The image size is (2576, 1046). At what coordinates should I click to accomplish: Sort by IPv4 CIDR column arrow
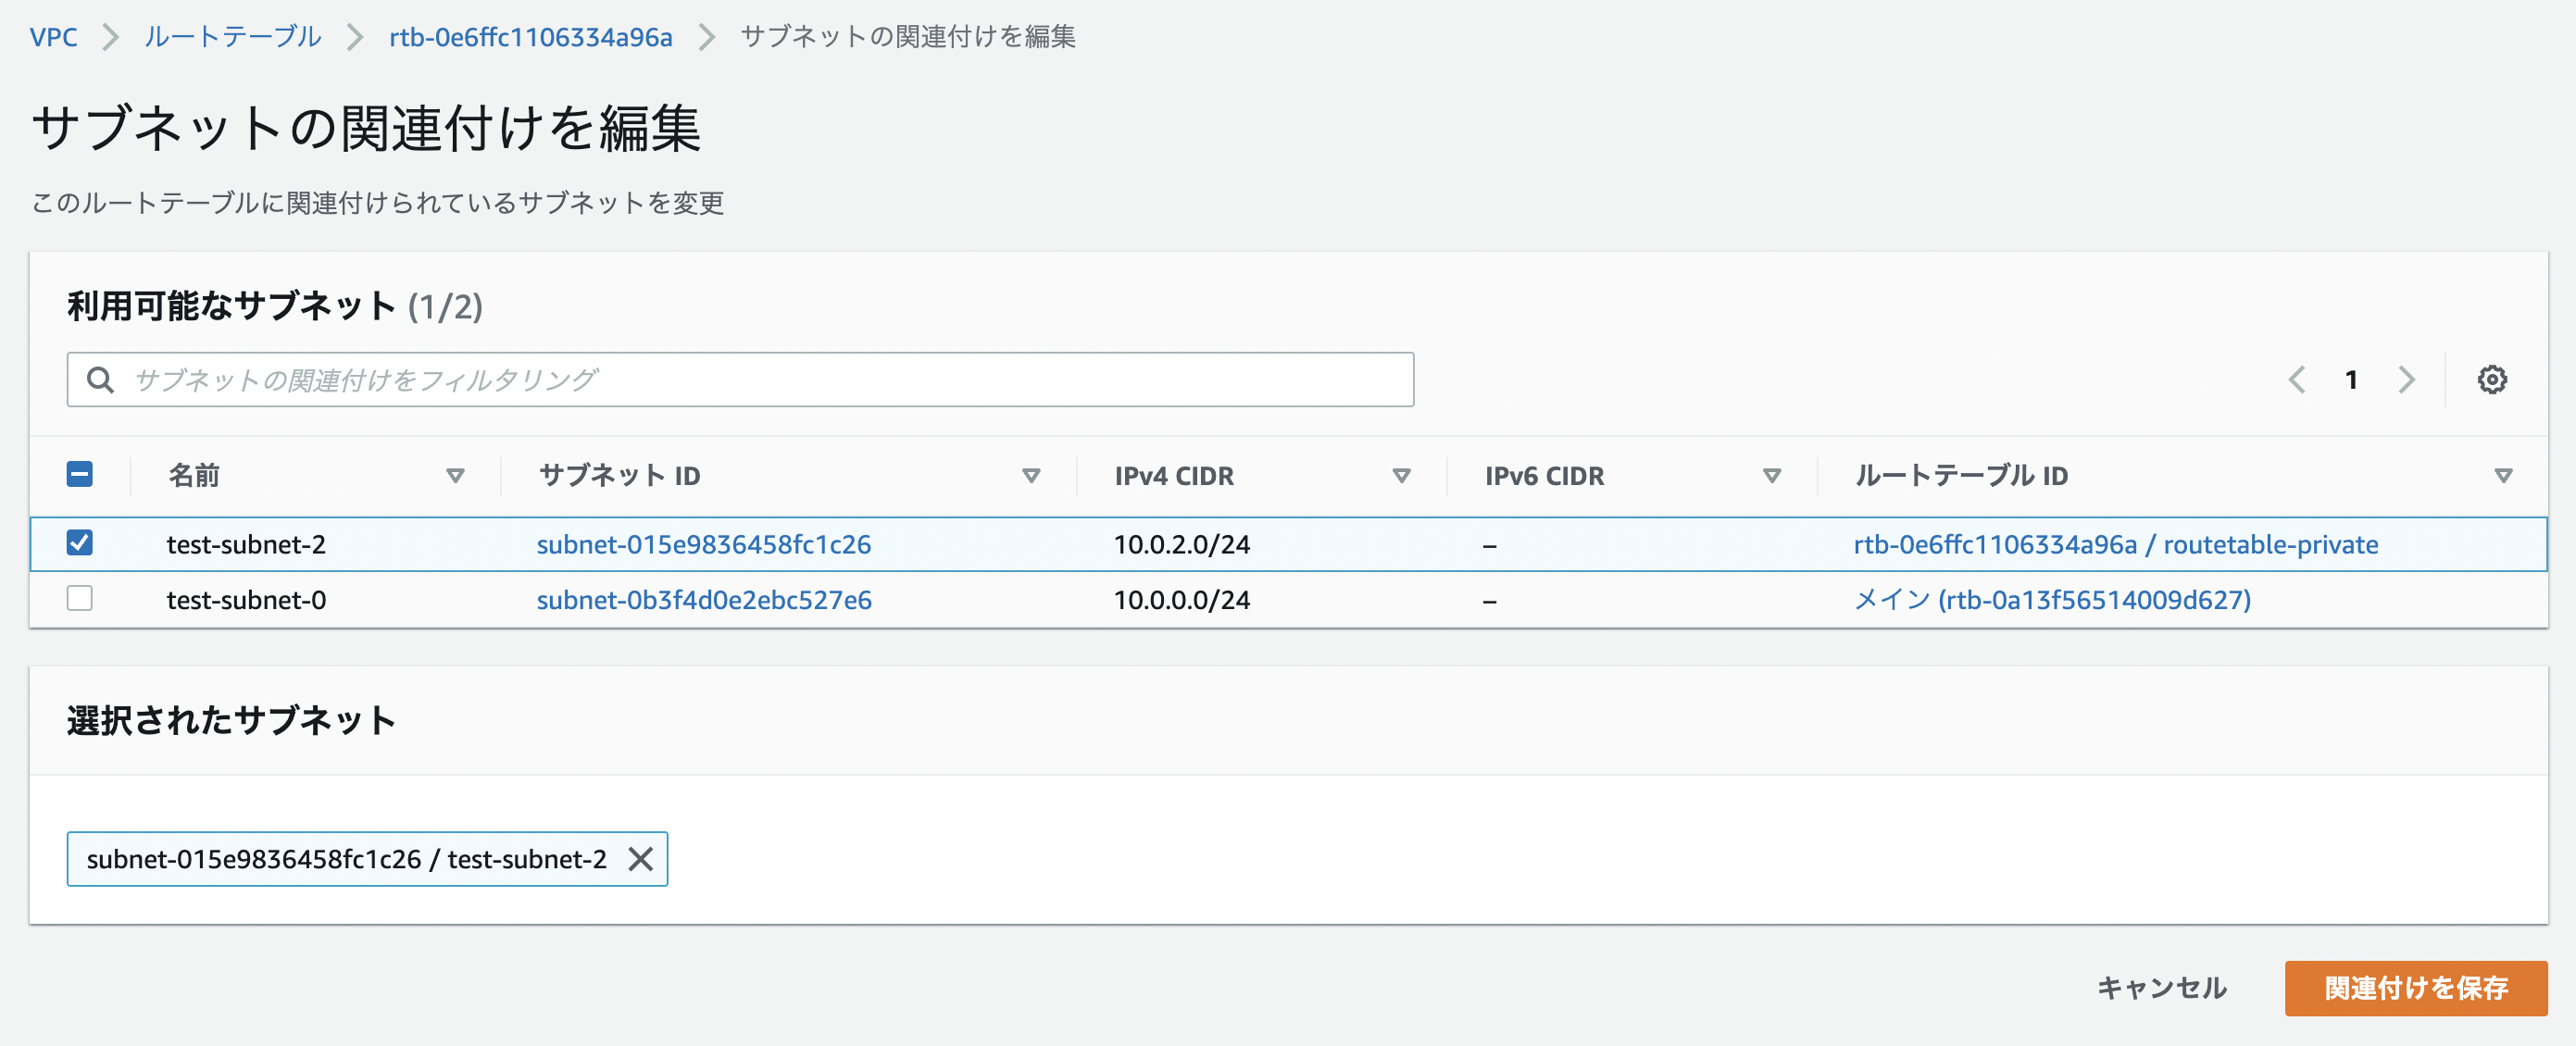[x=1401, y=476]
